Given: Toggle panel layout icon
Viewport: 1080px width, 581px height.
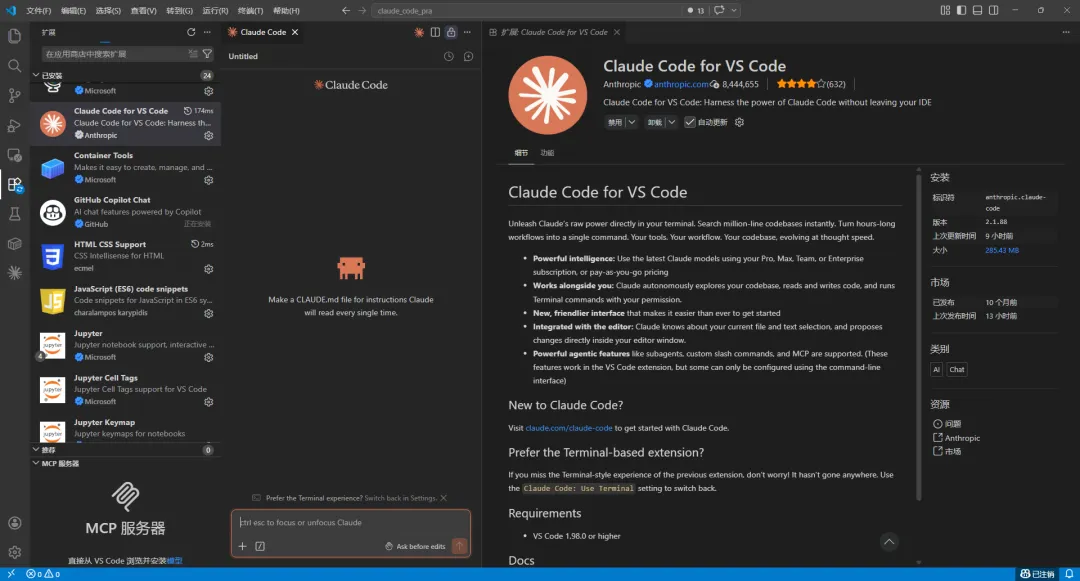Looking at the screenshot, I should [977, 10].
